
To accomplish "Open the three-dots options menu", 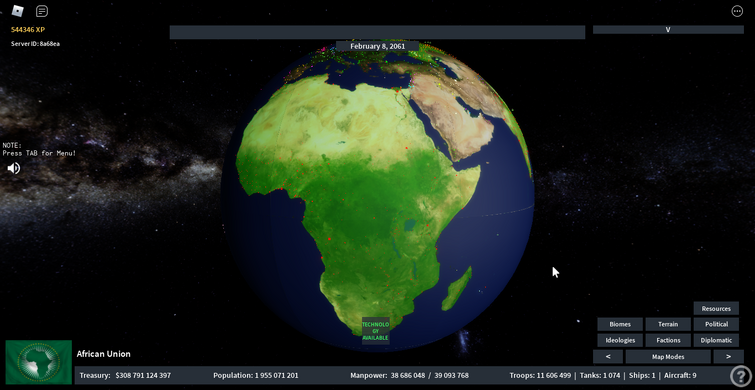I will pyautogui.click(x=737, y=11).
